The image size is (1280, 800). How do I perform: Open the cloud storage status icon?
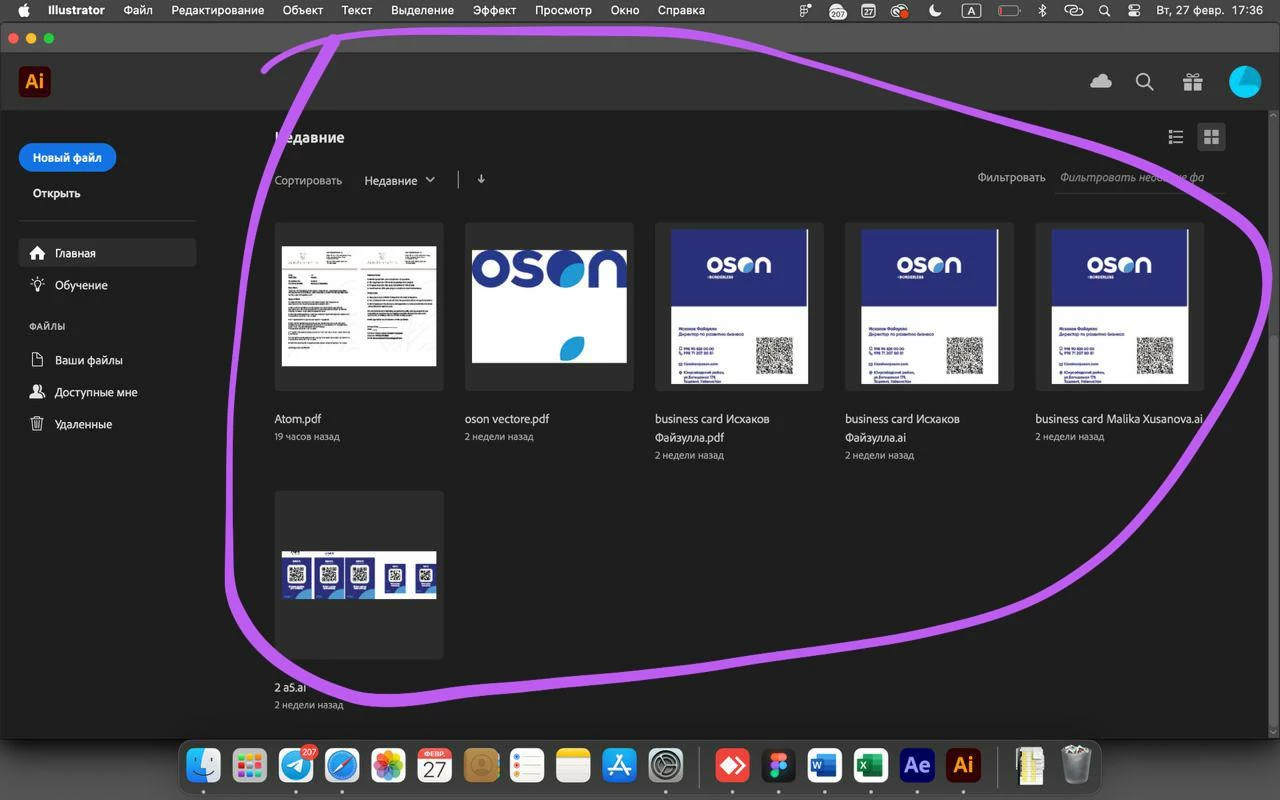(1101, 82)
